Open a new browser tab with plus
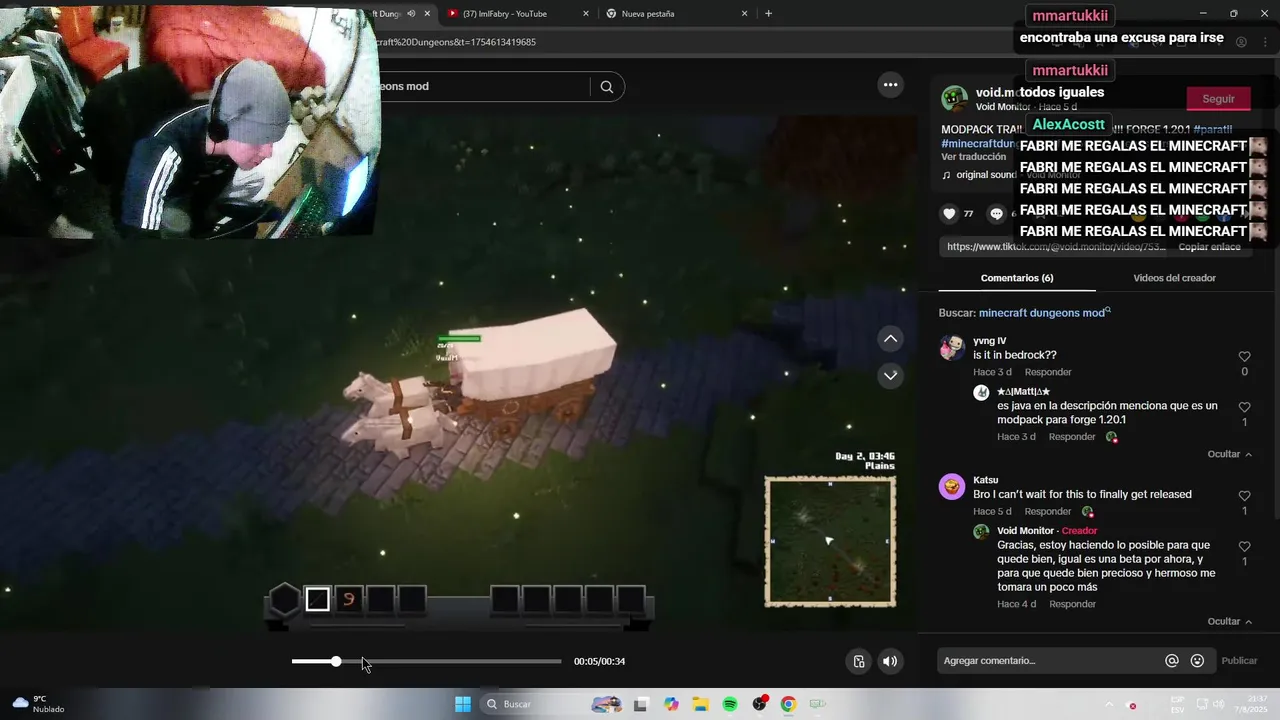The height and width of the screenshot is (720, 1280). tap(768, 14)
